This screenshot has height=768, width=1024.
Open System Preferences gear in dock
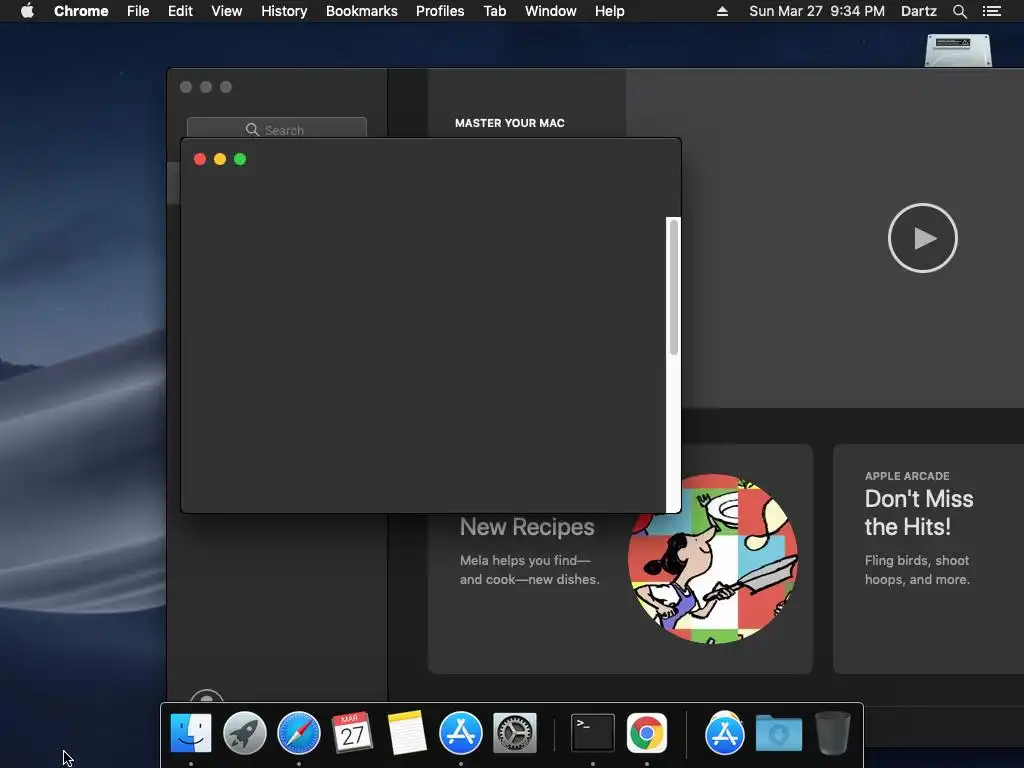[x=515, y=733]
